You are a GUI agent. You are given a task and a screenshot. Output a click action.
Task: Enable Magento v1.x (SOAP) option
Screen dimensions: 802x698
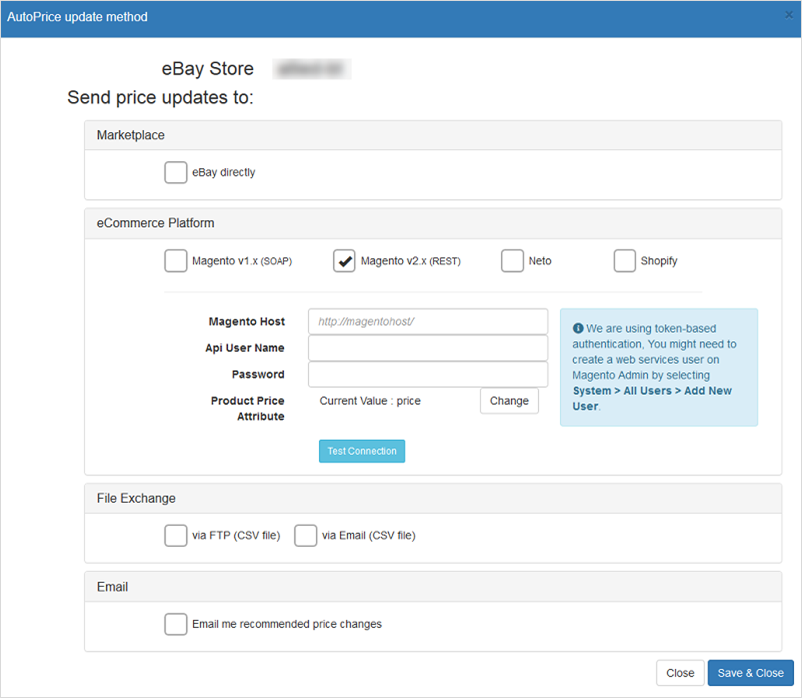(175, 261)
